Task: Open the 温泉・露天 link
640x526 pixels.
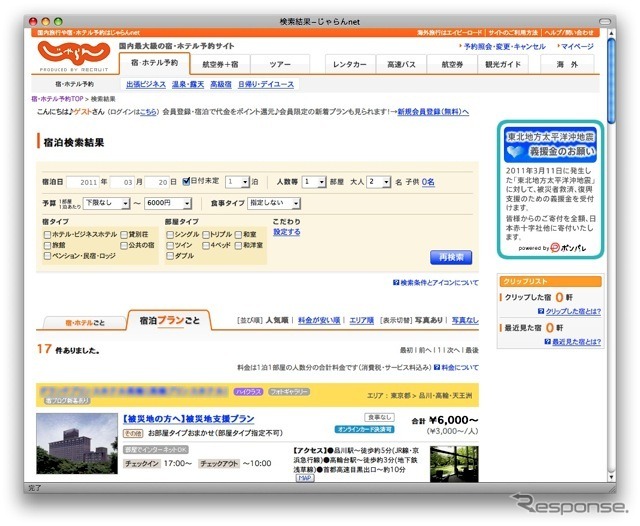Action: tap(188, 84)
